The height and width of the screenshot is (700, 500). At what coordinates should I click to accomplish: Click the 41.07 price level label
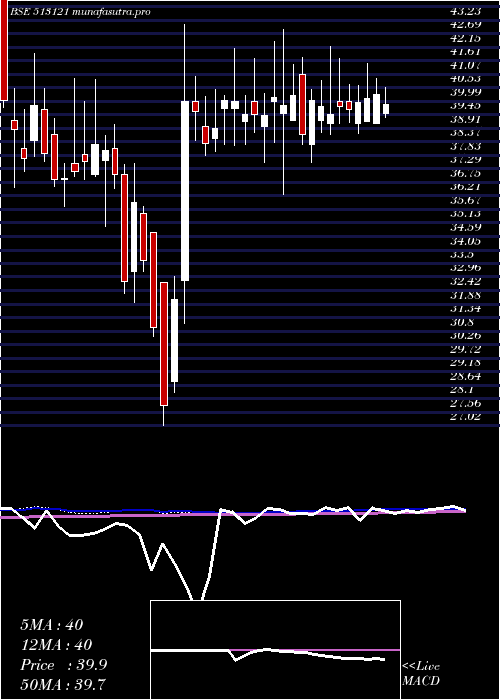[x=465, y=65]
